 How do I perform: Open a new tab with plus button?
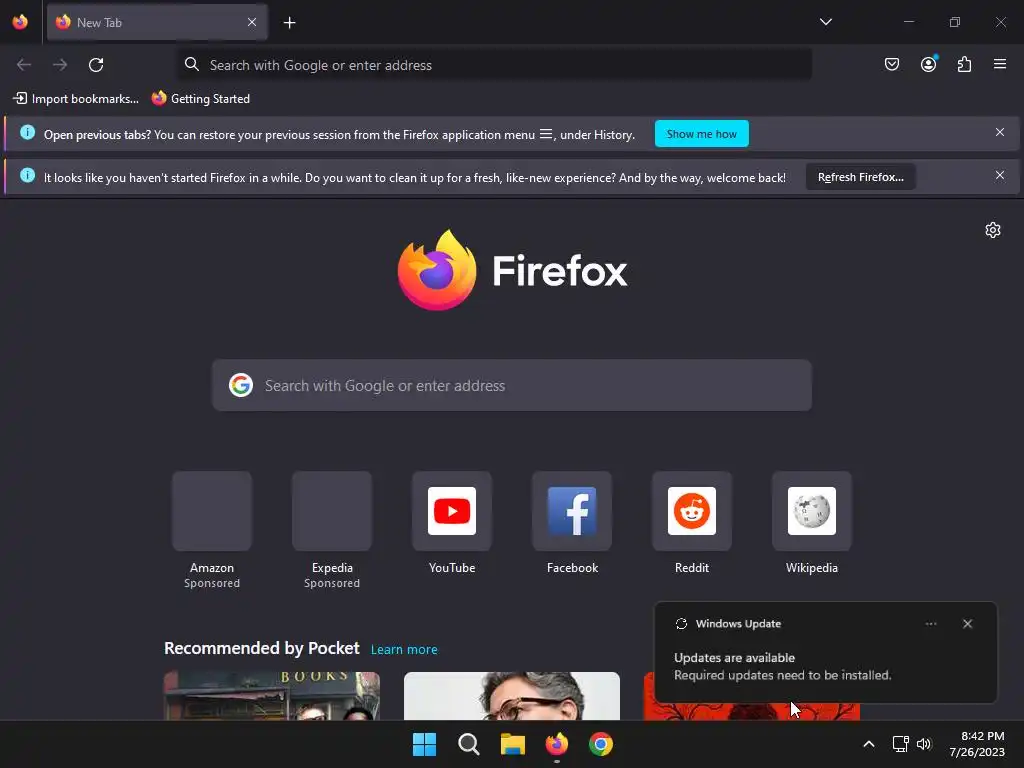pyautogui.click(x=289, y=23)
